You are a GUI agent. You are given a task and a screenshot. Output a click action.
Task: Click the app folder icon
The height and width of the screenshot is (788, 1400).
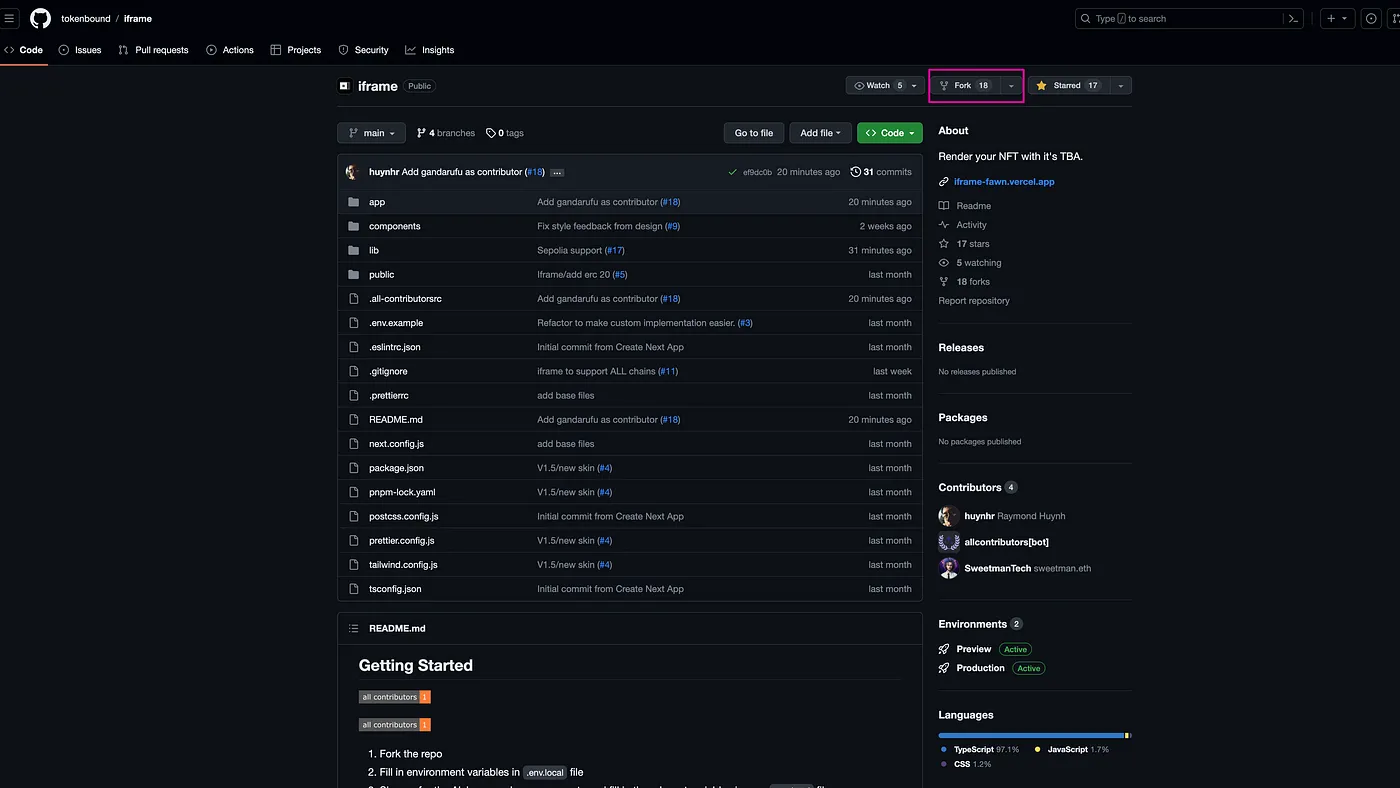(x=353, y=202)
